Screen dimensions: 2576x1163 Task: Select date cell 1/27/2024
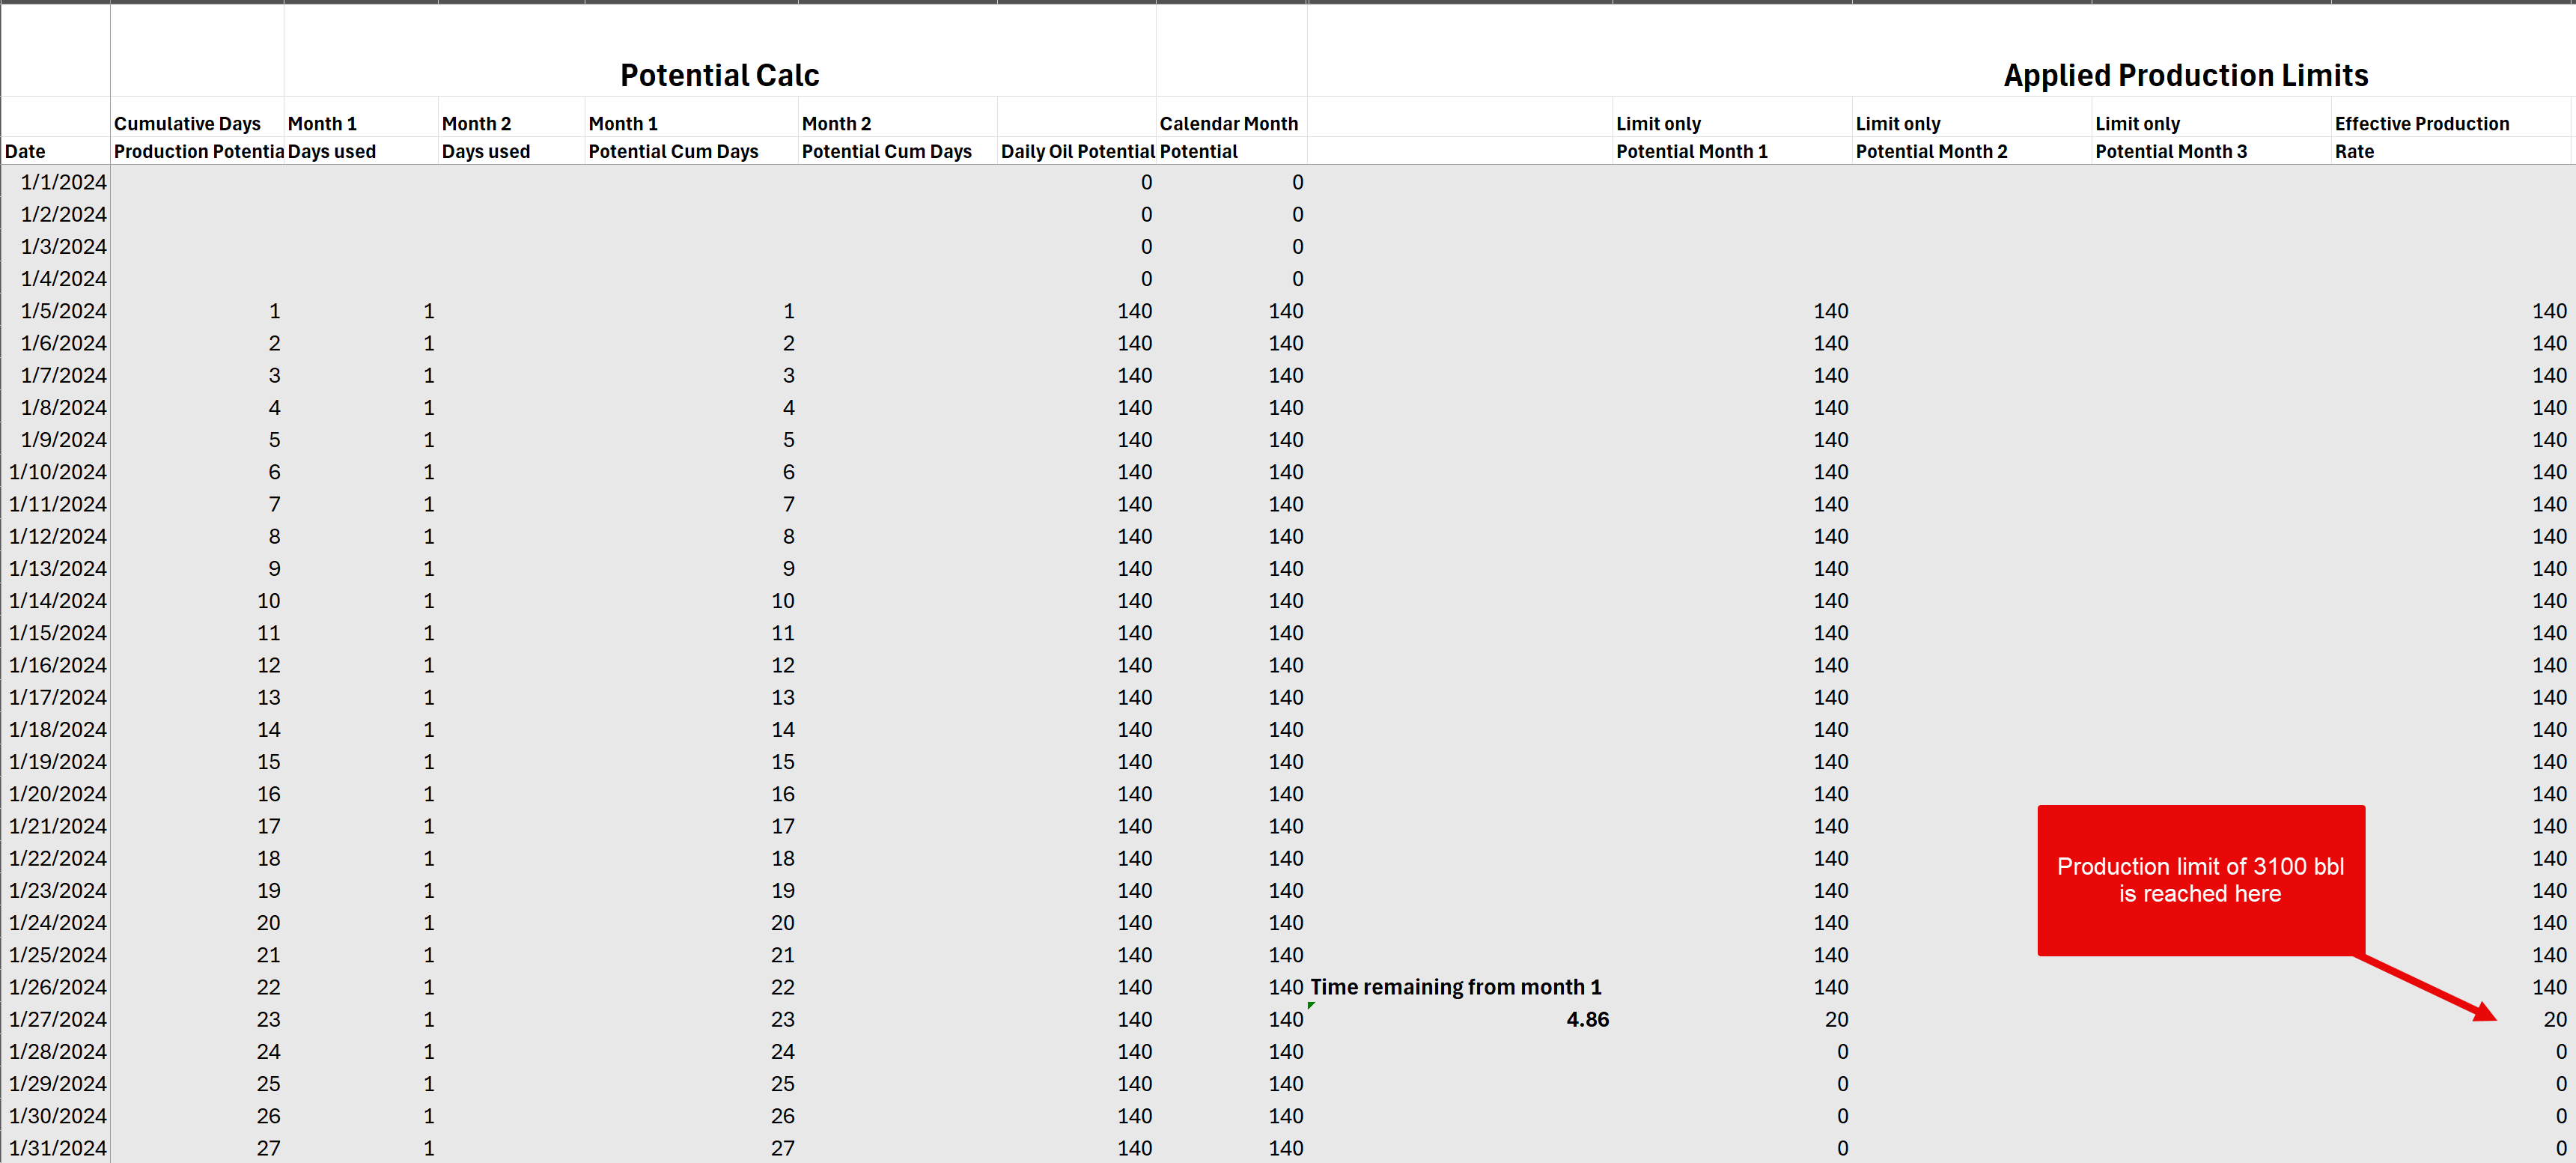click(58, 1019)
